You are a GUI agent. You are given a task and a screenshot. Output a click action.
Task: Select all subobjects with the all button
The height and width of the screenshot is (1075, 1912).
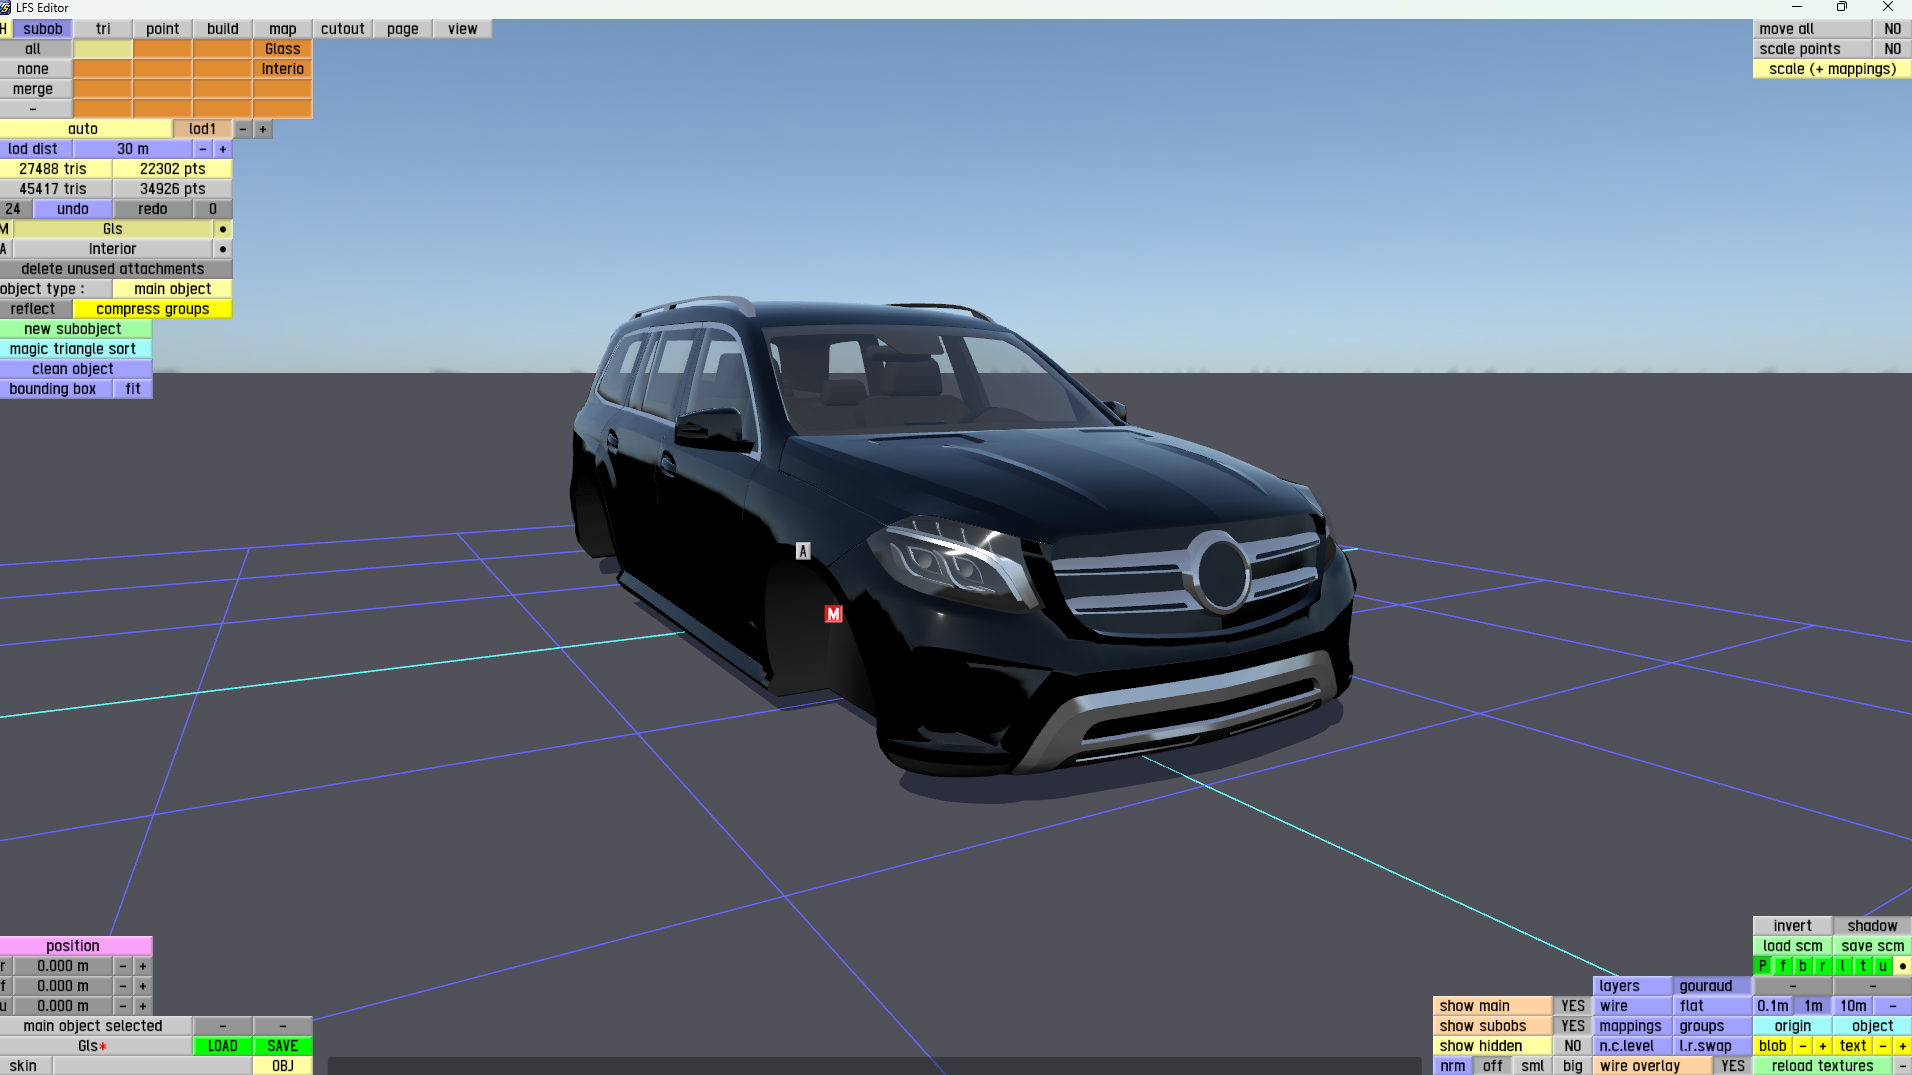(33, 49)
